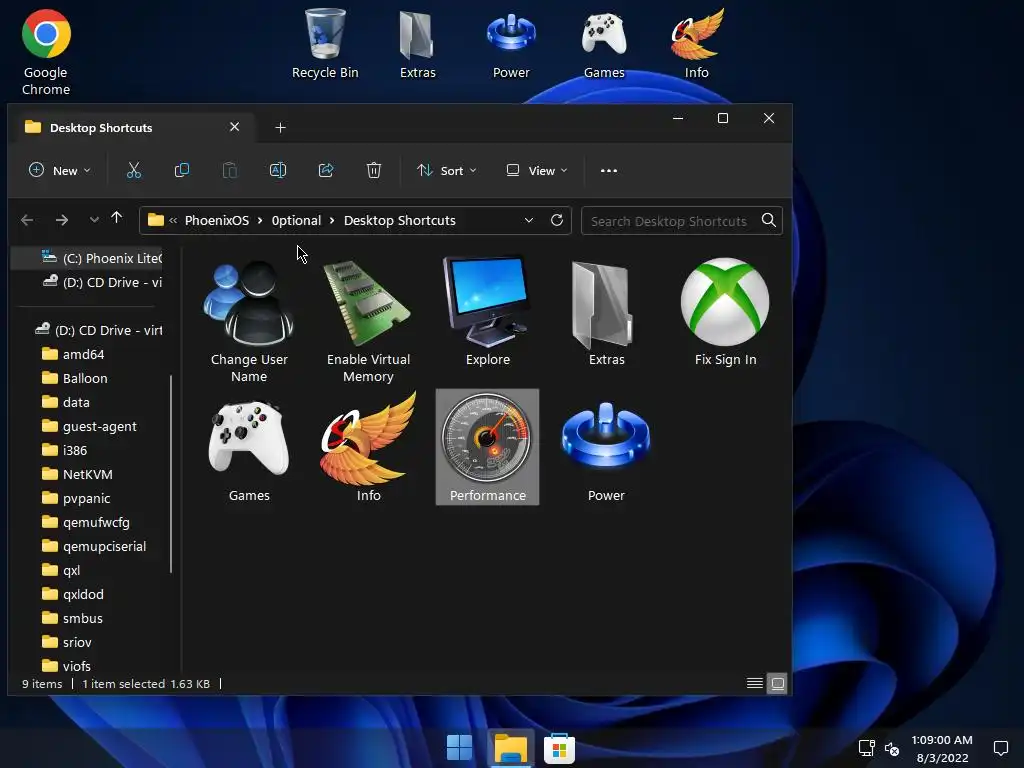This screenshot has height=768, width=1024.
Task: Navigate to PhoenixOS in address bar
Action: [217, 221]
